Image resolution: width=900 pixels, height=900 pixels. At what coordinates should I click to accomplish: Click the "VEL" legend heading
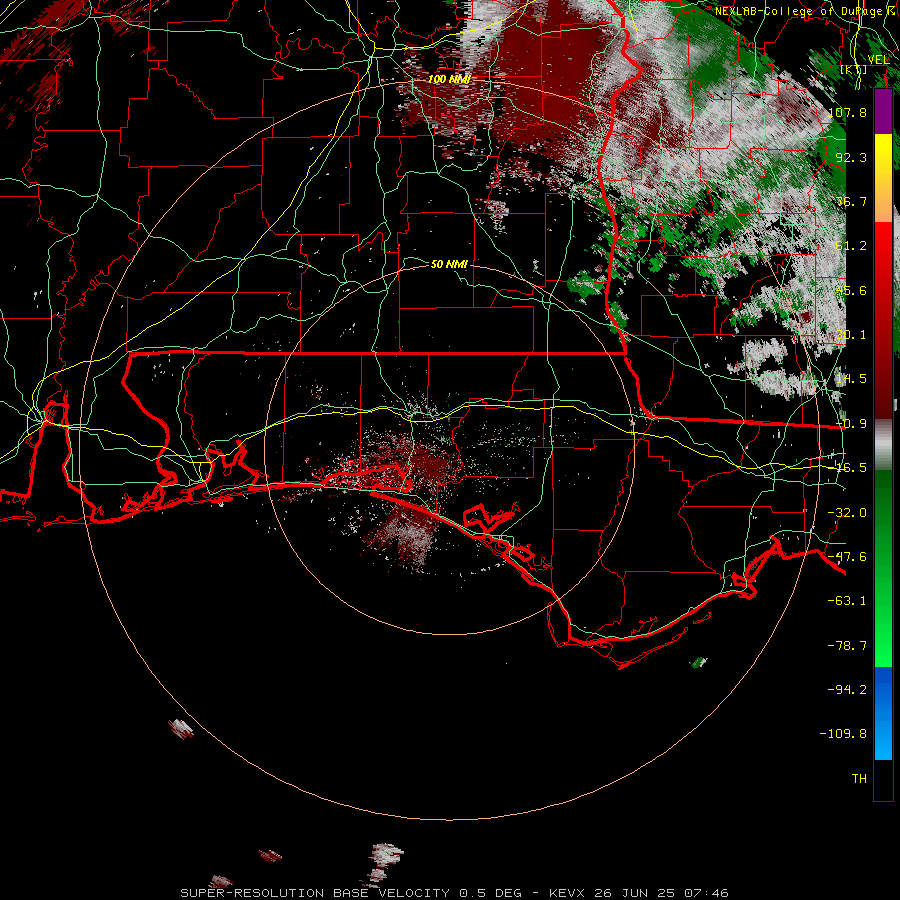point(878,60)
